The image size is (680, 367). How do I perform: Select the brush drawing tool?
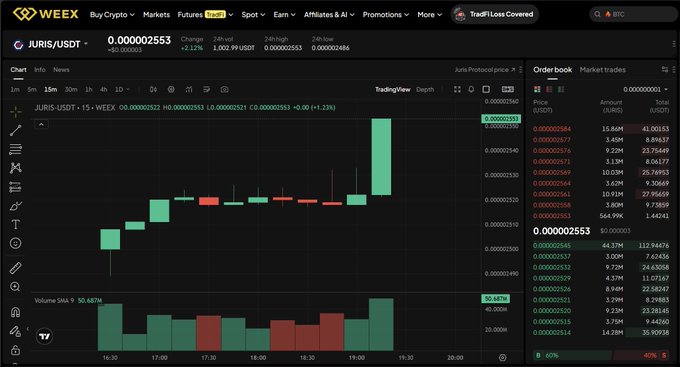click(16, 206)
